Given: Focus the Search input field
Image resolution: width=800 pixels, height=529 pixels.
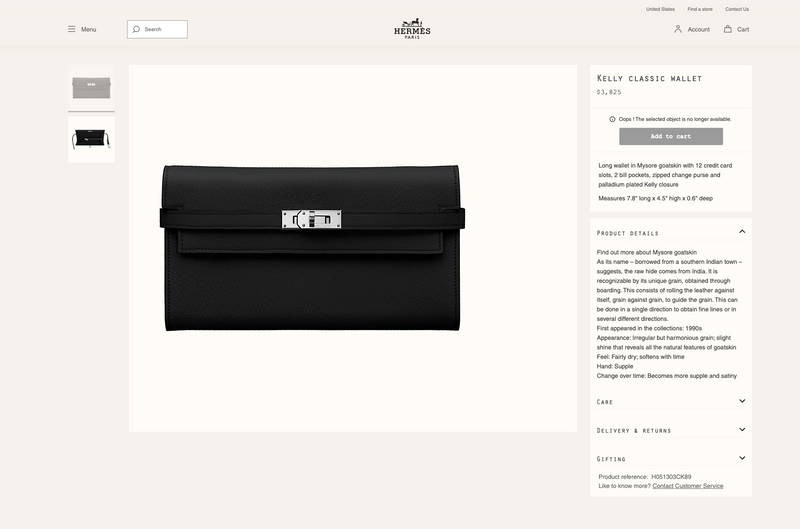Looking at the screenshot, I should 157,29.
